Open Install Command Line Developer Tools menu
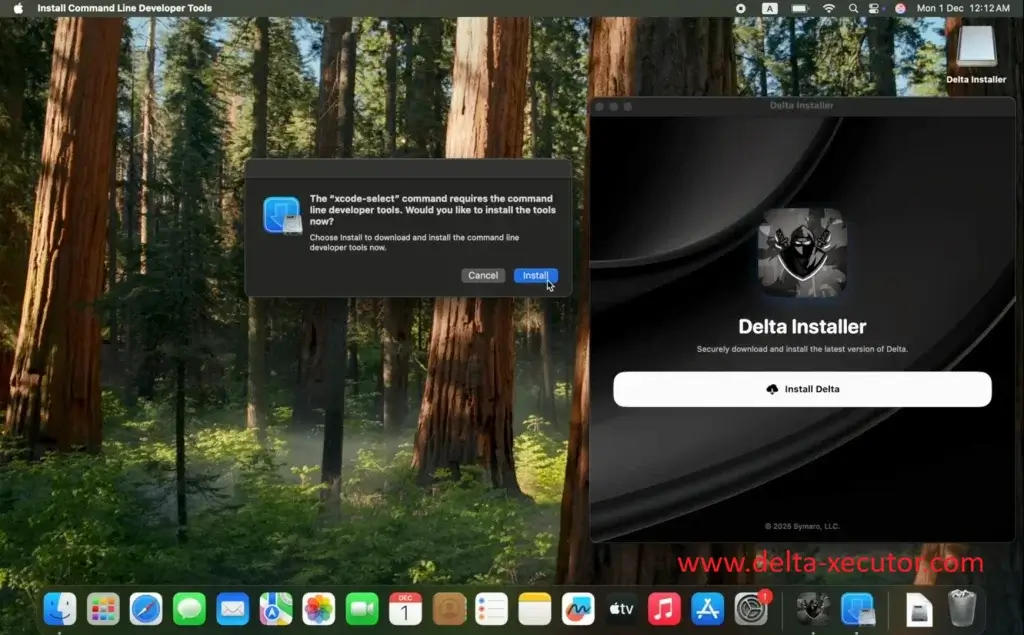 (124, 8)
